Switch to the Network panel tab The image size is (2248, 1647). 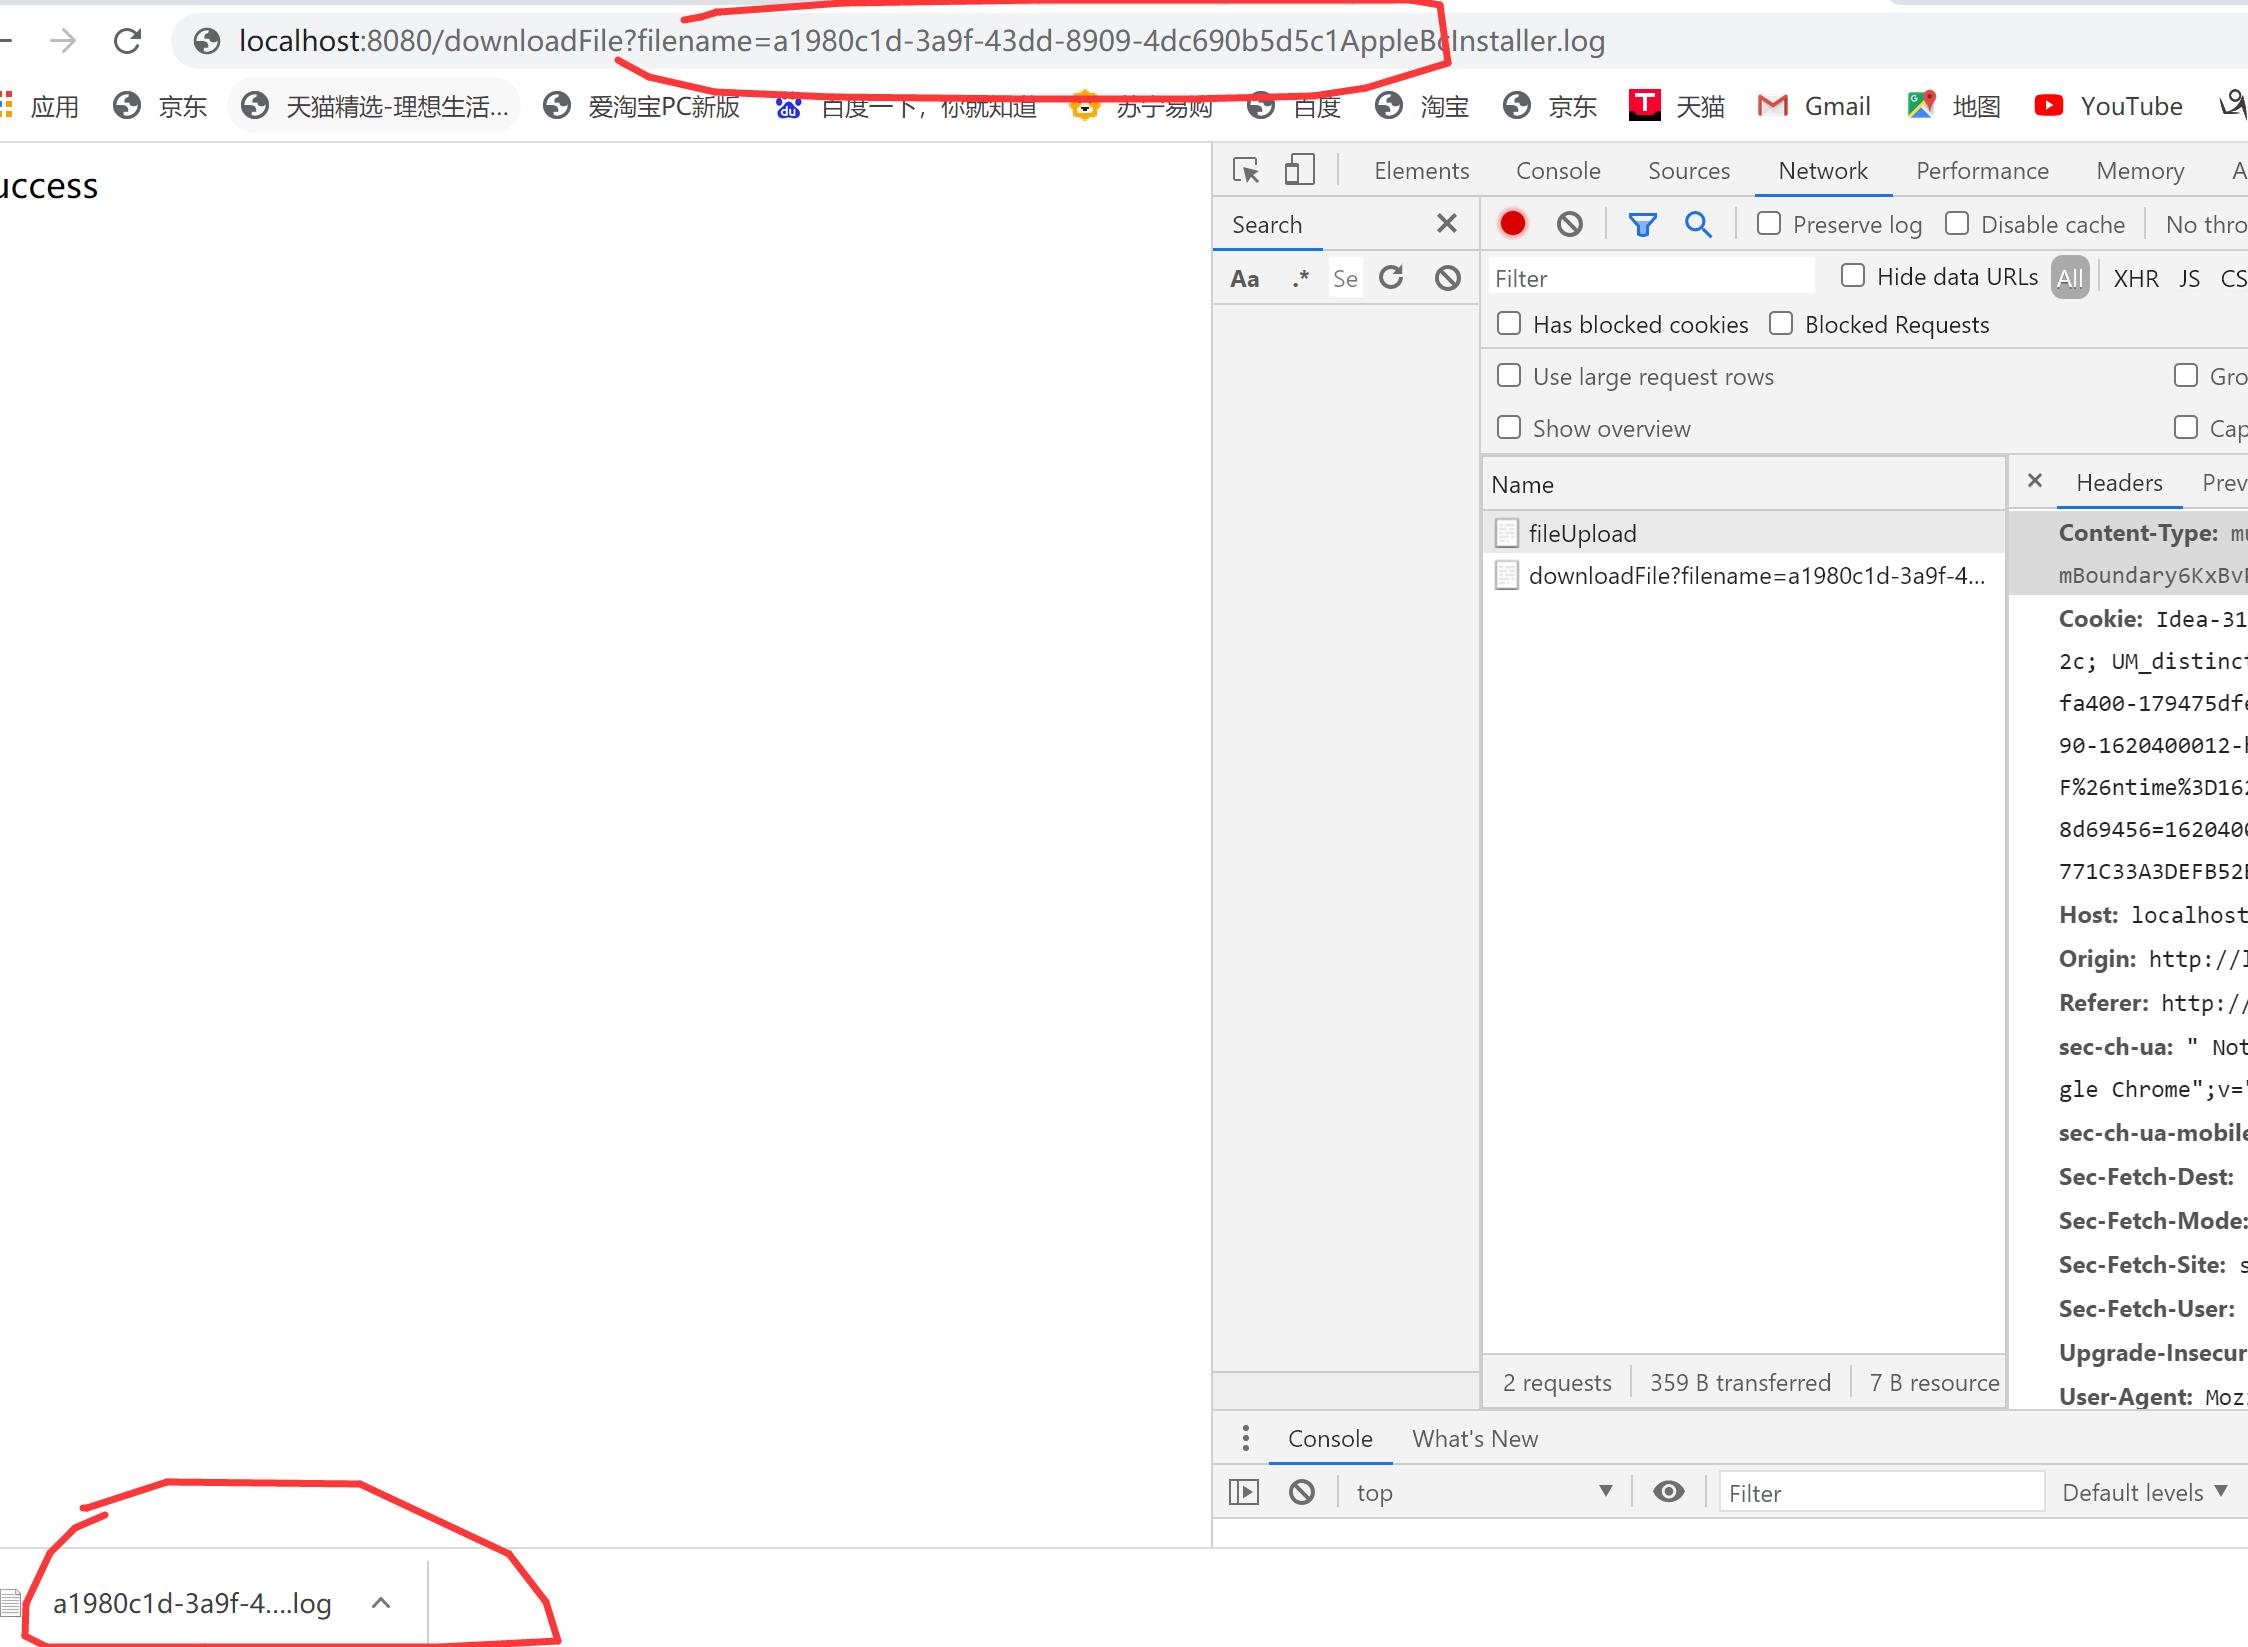[x=1820, y=169]
